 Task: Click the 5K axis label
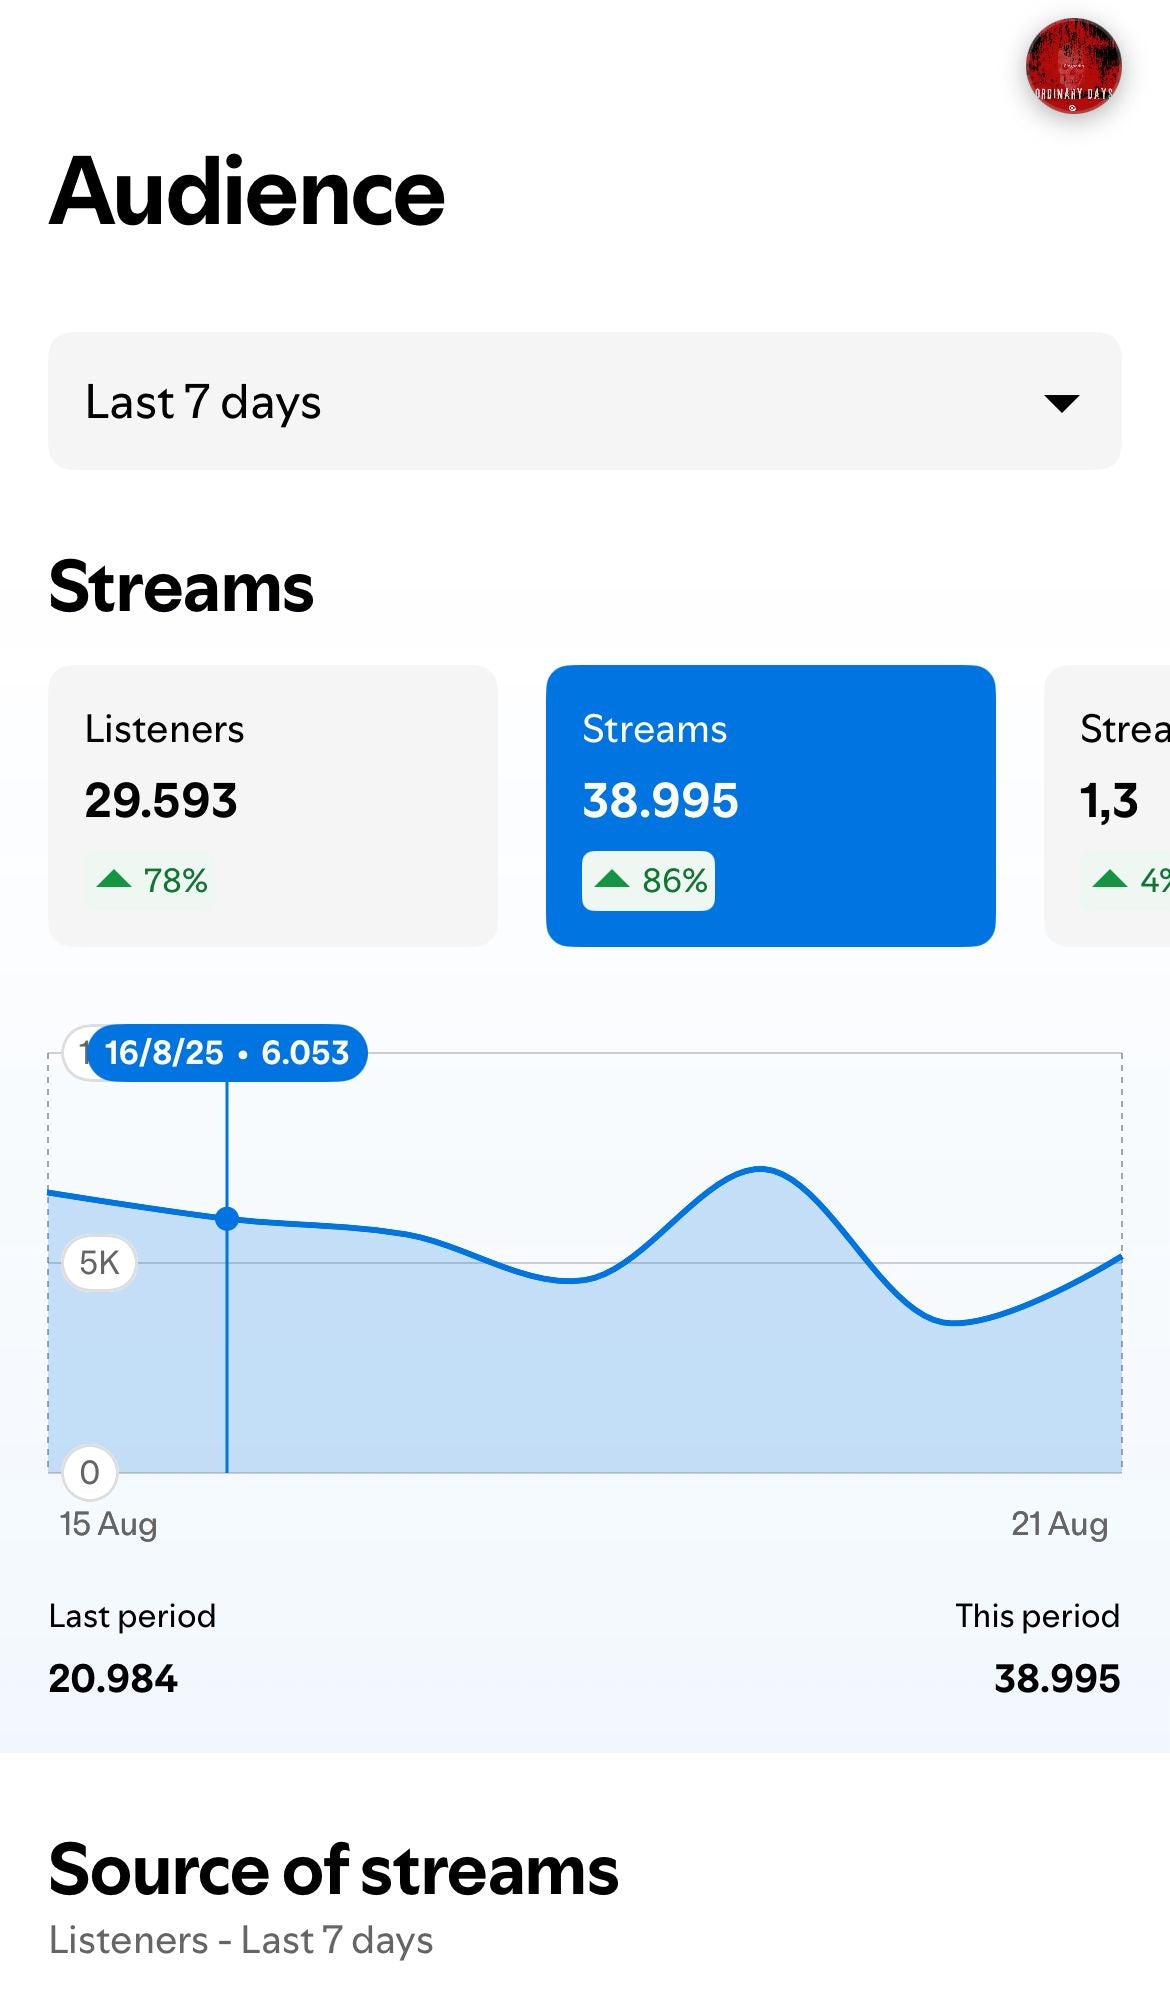pos(99,1263)
